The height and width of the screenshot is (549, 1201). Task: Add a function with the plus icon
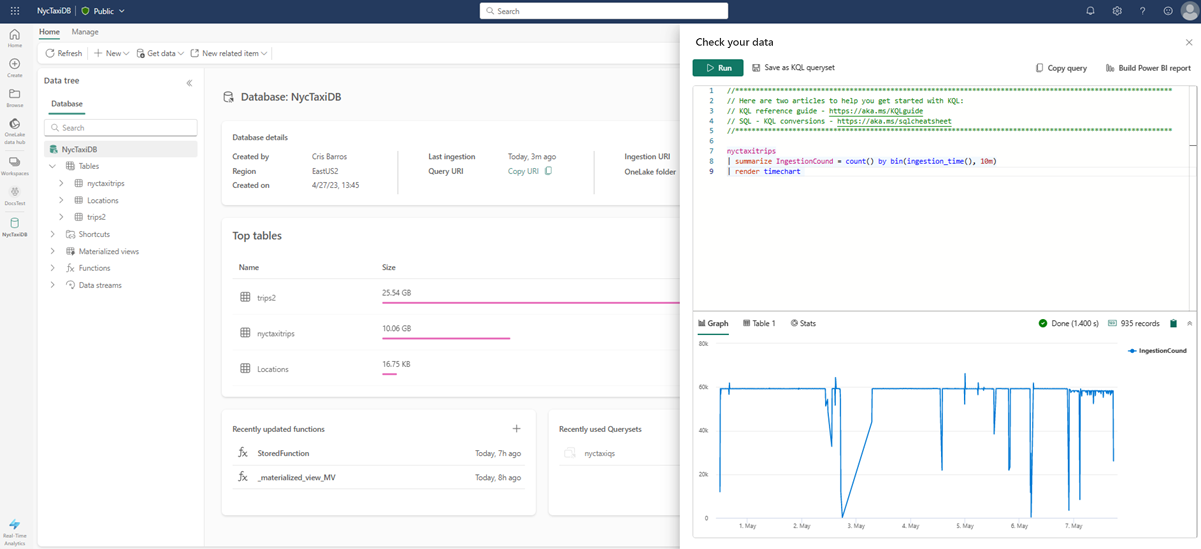coord(517,429)
